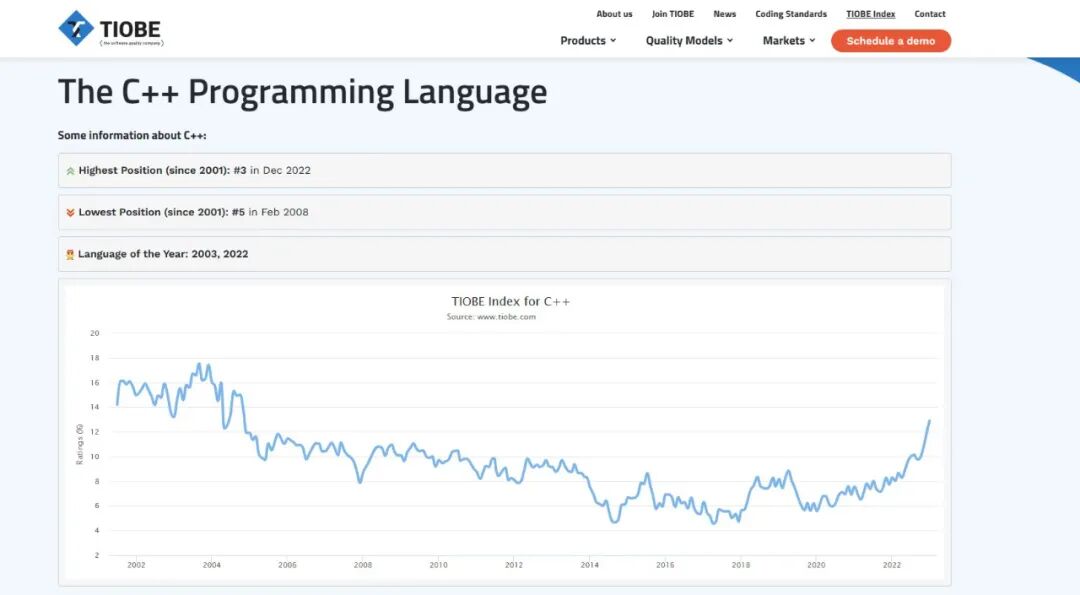Select the Language of the Year 2003, 2022 row
The image size is (1080, 595).
tap(504, 254)
